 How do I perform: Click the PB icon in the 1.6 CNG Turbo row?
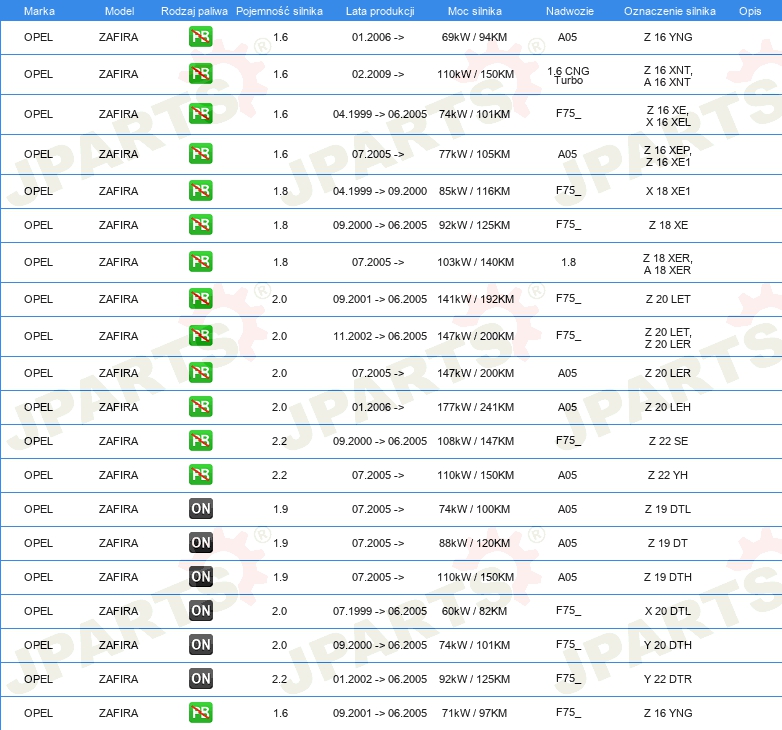coord(201,75)
